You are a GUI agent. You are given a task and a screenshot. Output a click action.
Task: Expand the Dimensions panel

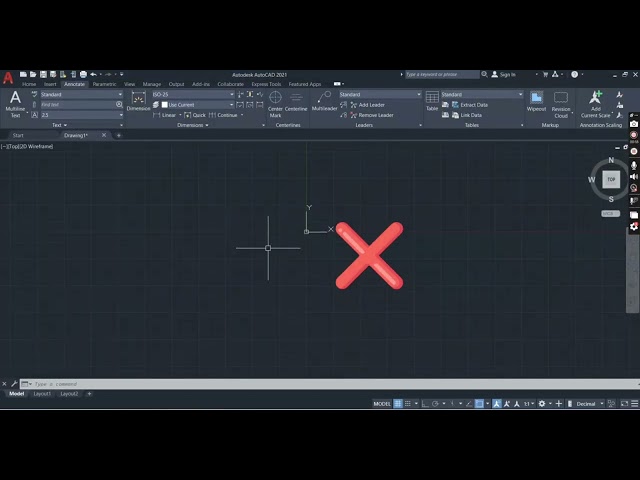193,125
